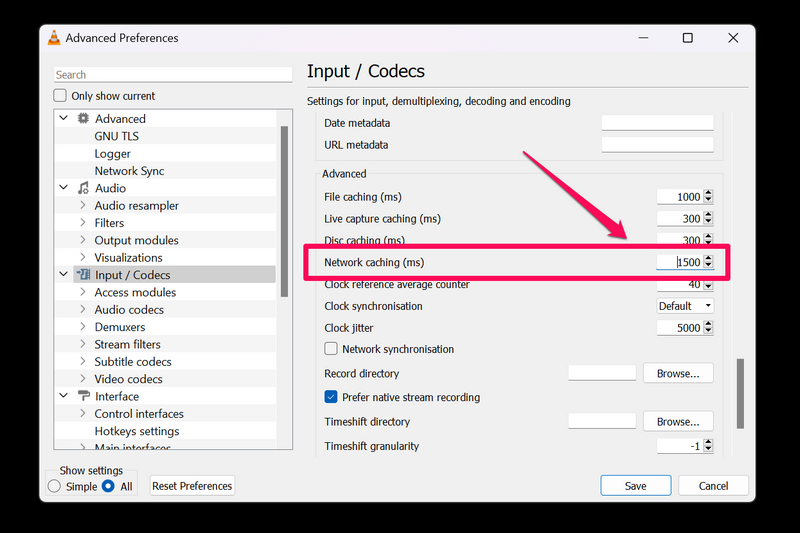Click the Input / Codecs tree icon
The width and height of the screenshot is (800, 533).
tap(83, 275)
